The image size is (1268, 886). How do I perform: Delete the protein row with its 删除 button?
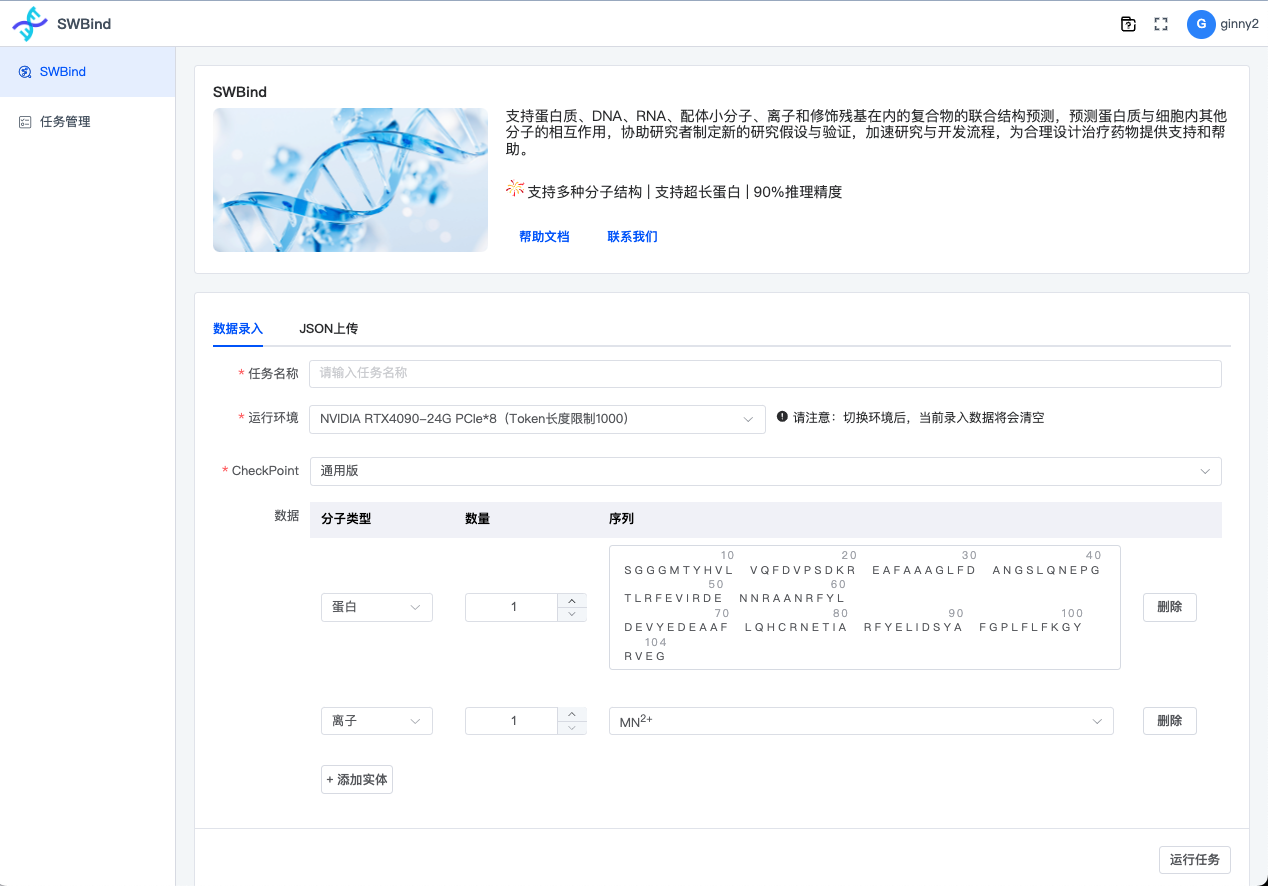(x=1169, y=607)
